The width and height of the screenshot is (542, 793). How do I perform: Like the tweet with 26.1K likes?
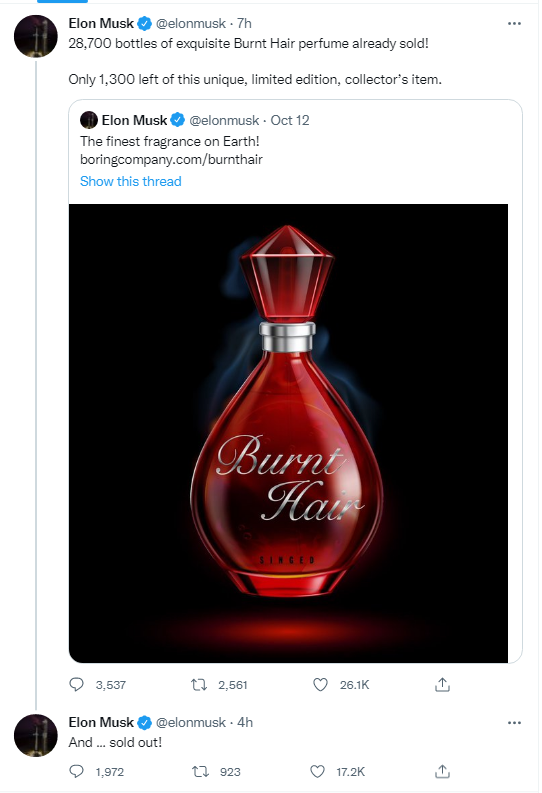click(x=321, y=685)
